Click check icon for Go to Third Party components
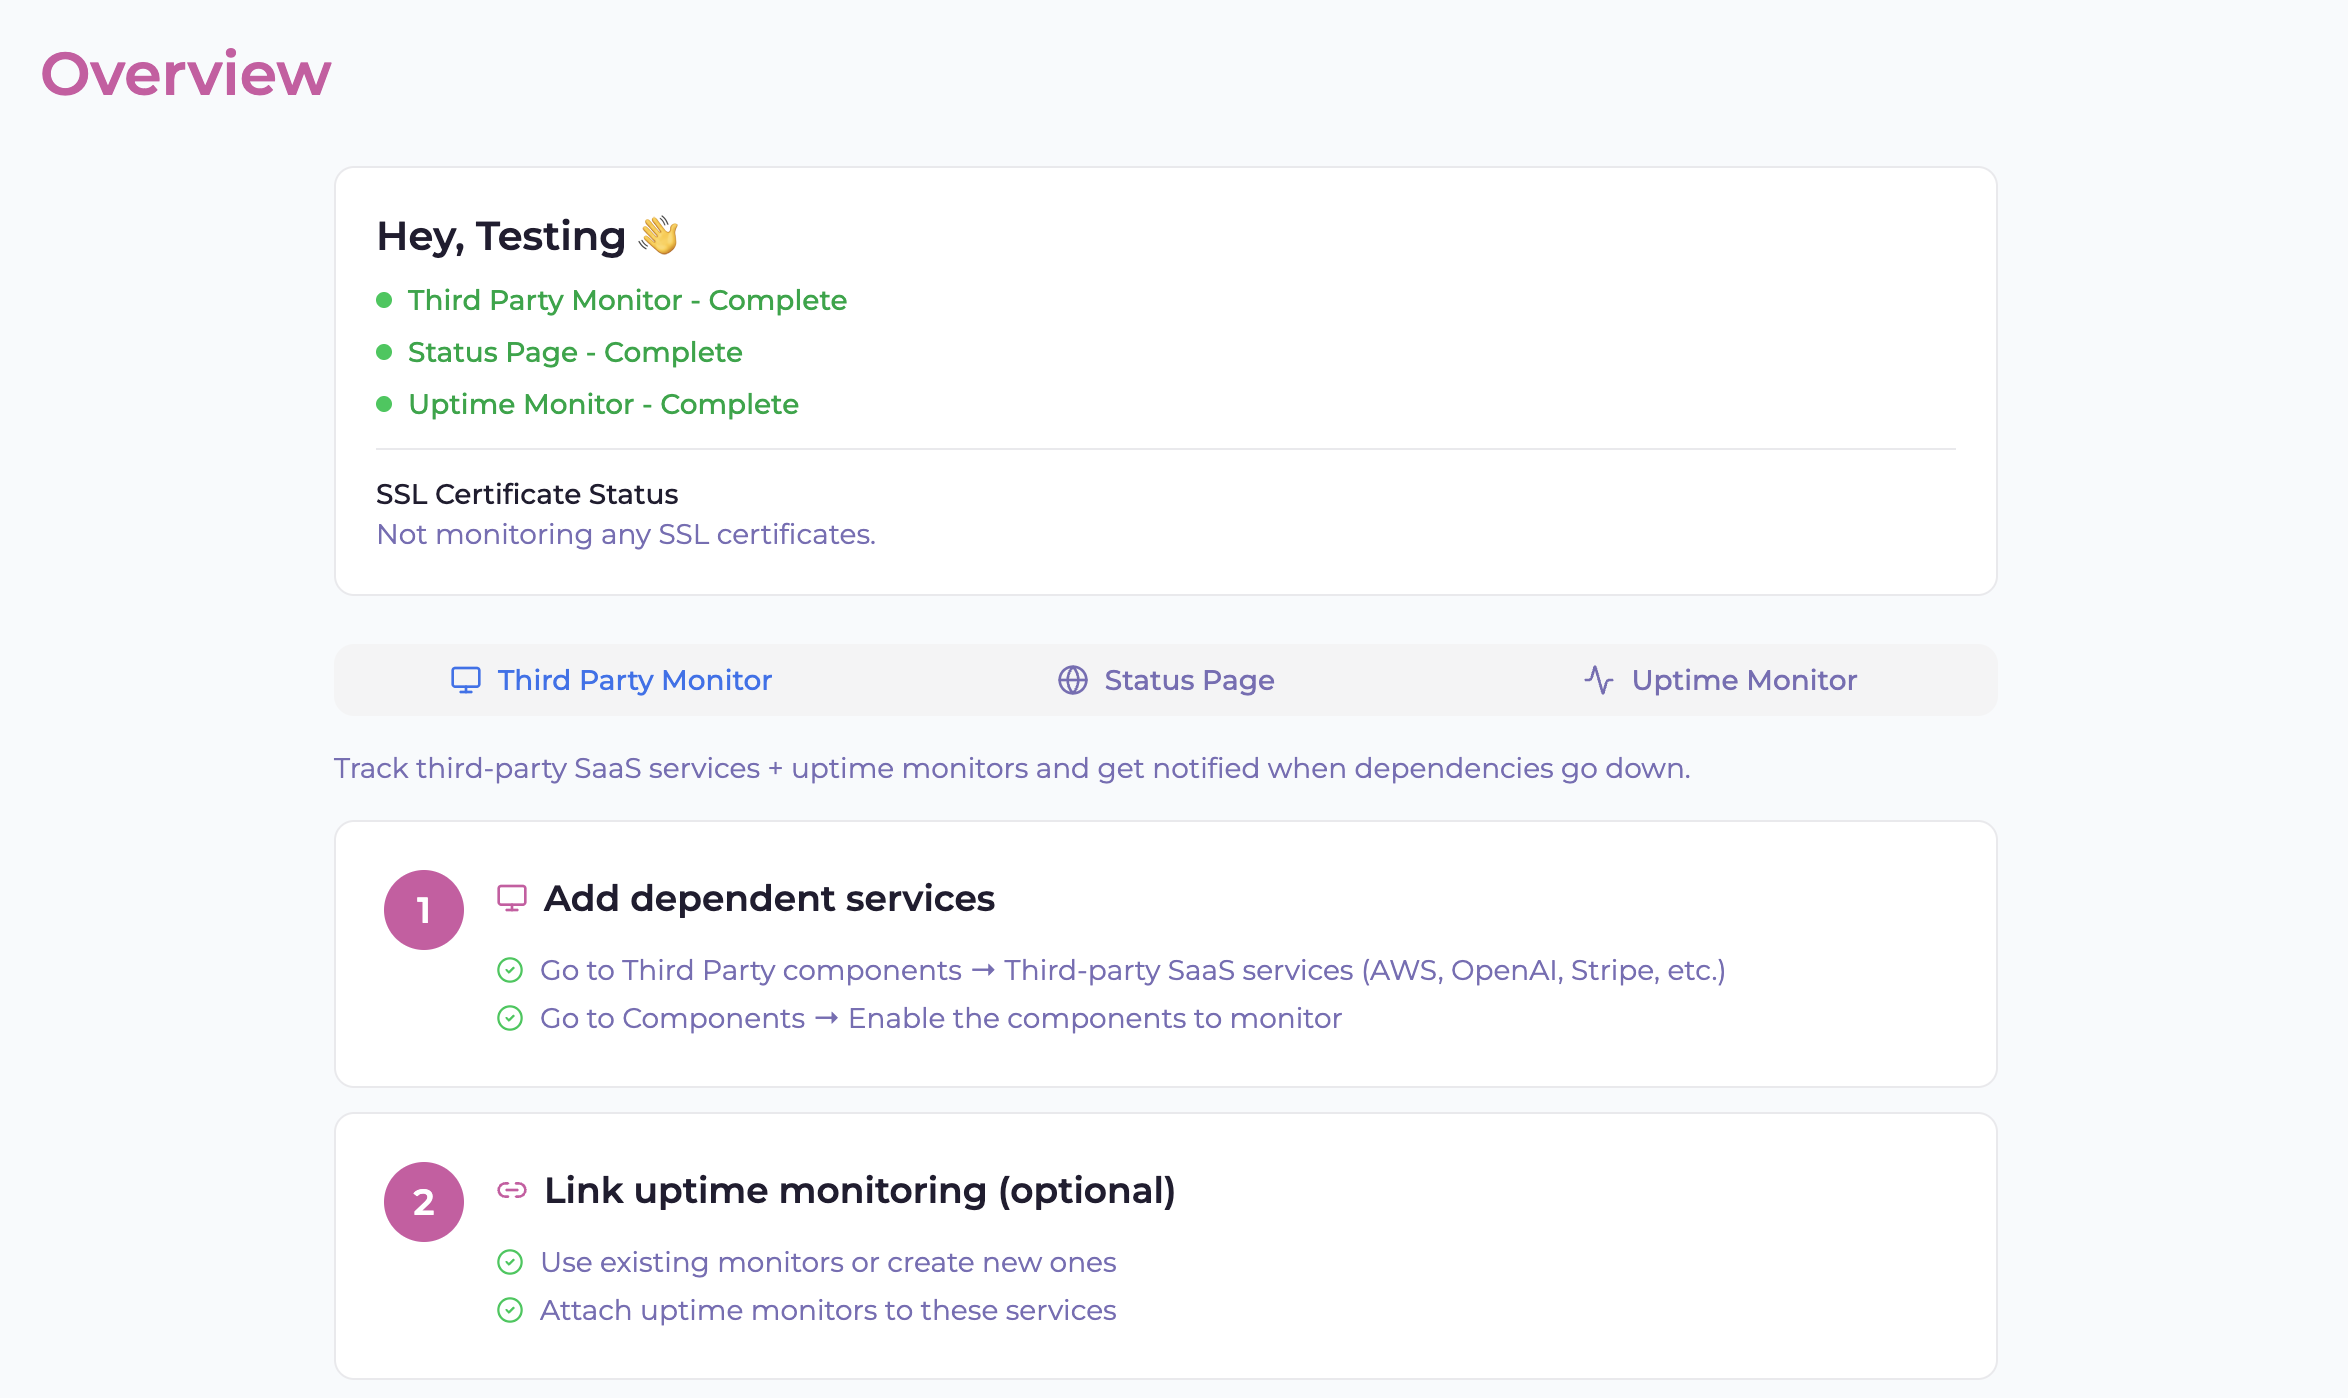The image size is (2348, 1398). pyautogui.click(x=510, y=970)
